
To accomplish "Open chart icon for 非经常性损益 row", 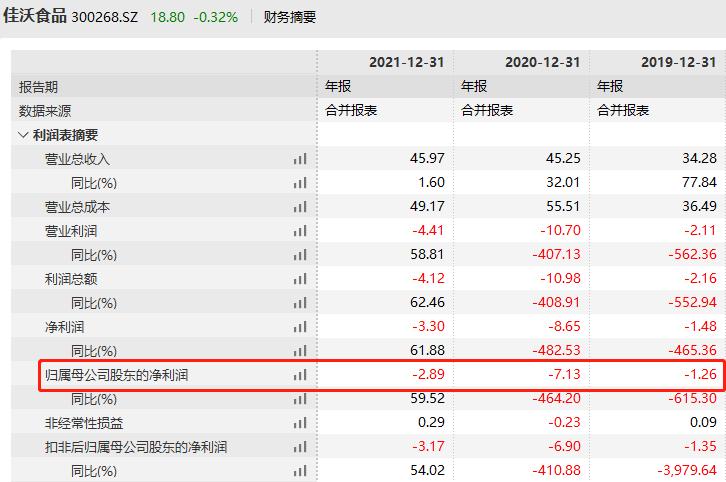I will pyautogui.click(x=300, y=423).
